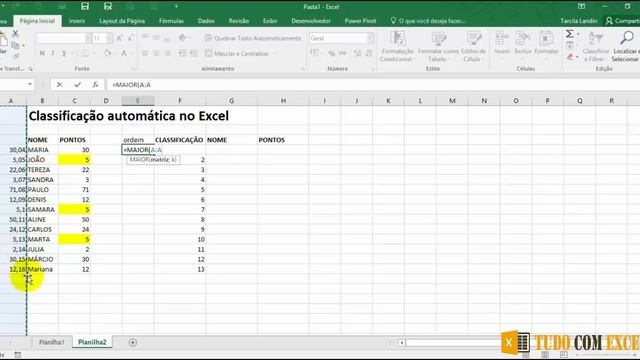This screenshot has width=640, height=360.
Task: Toggle Underline (S) formatting
Action: pyautogui.click(x=64, y=53)
